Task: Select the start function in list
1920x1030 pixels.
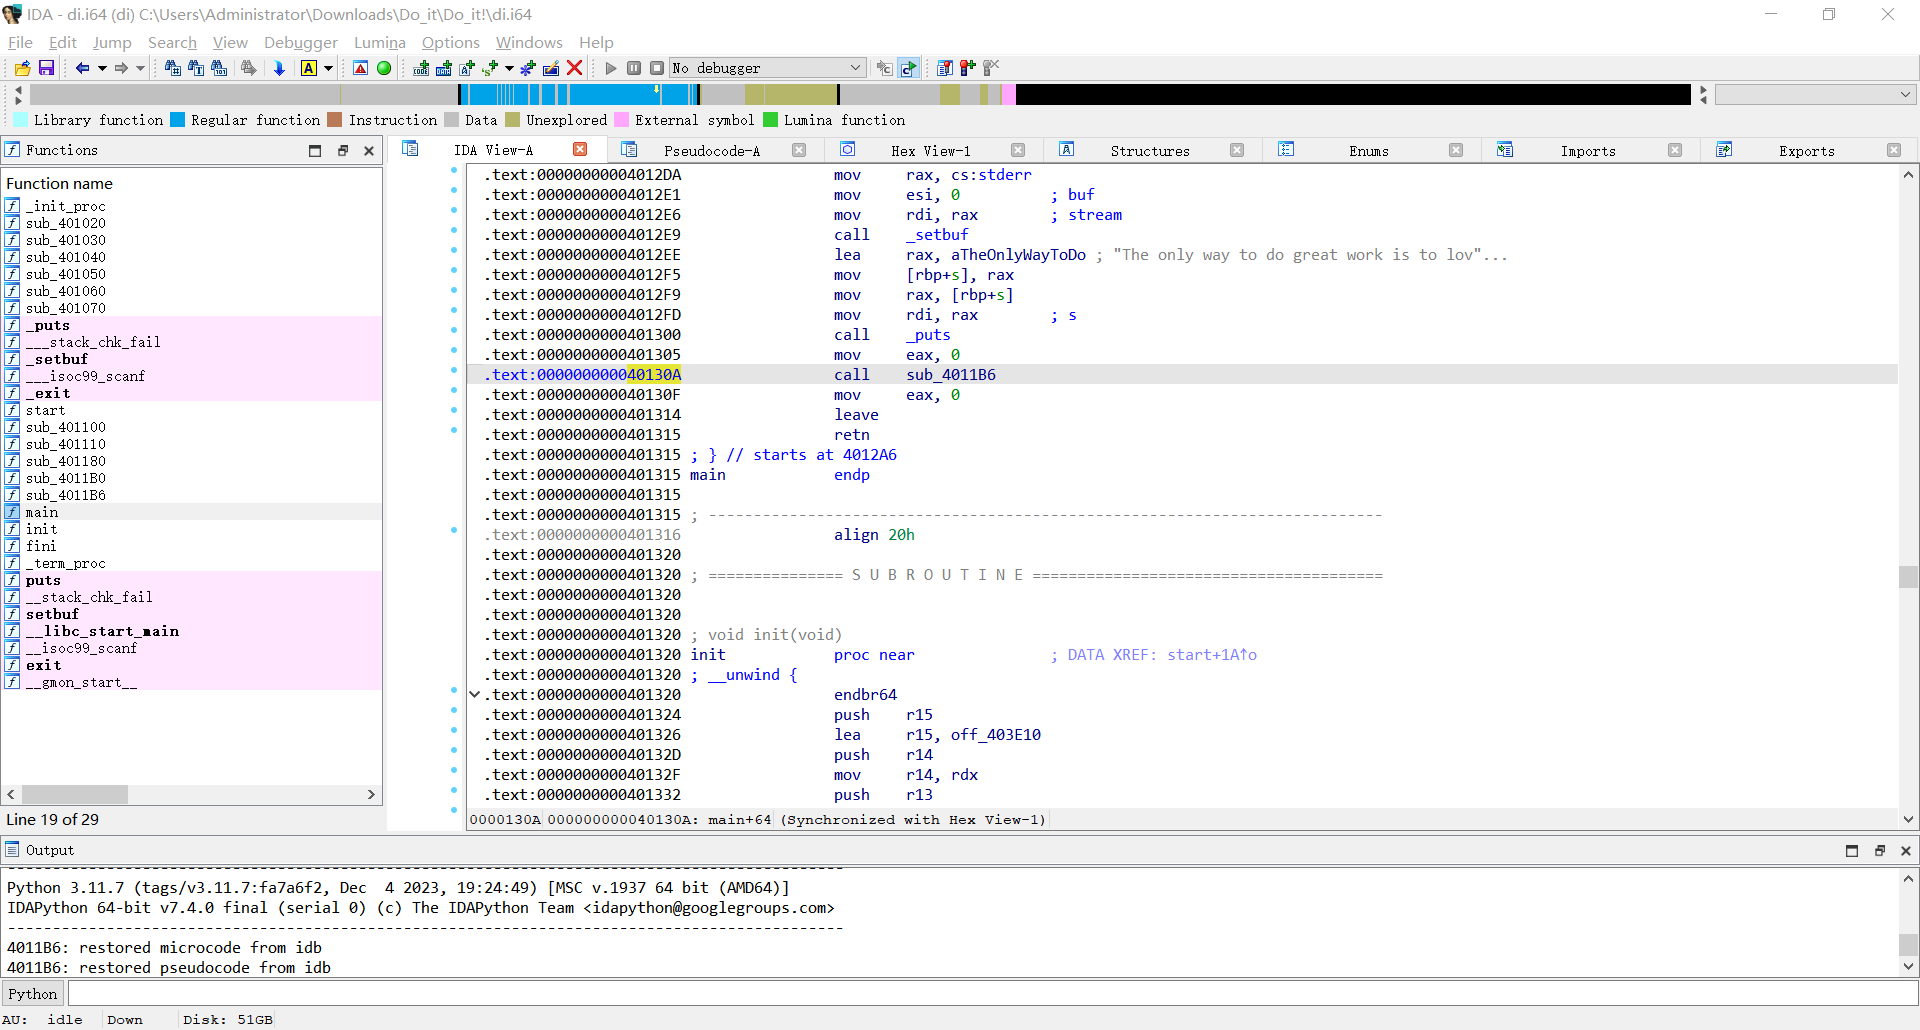Action: click(x=191, y=410)
